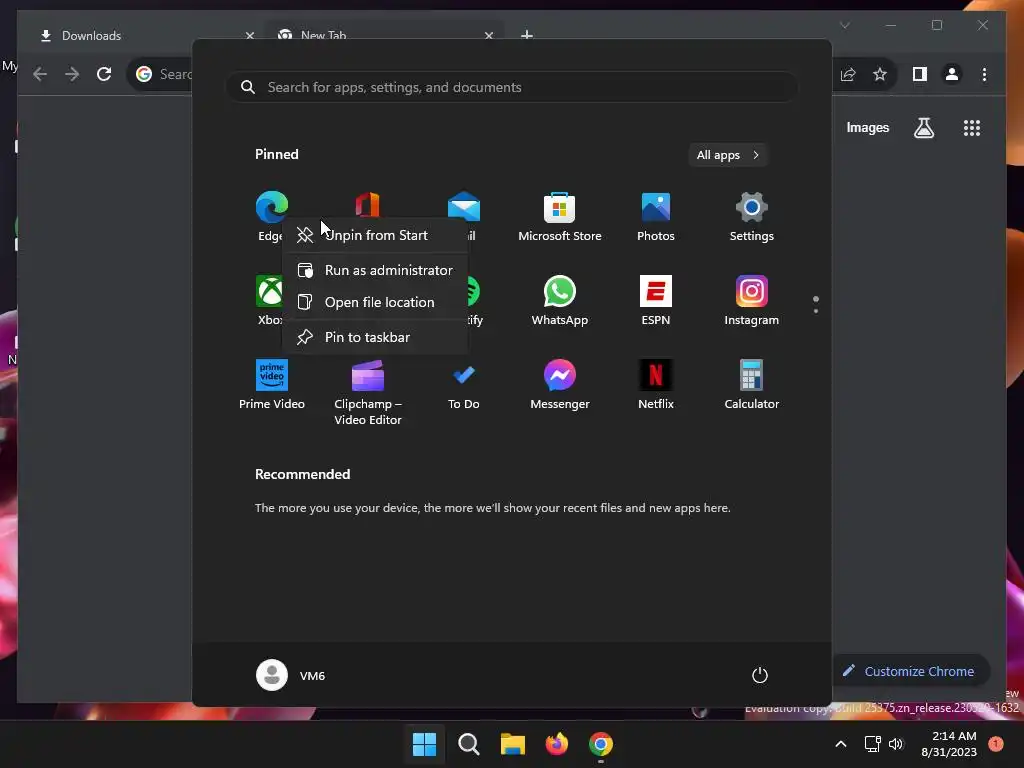Click the Start menu power button
The height and width of the screenshot is (768, 1024).
click(760, 675)
